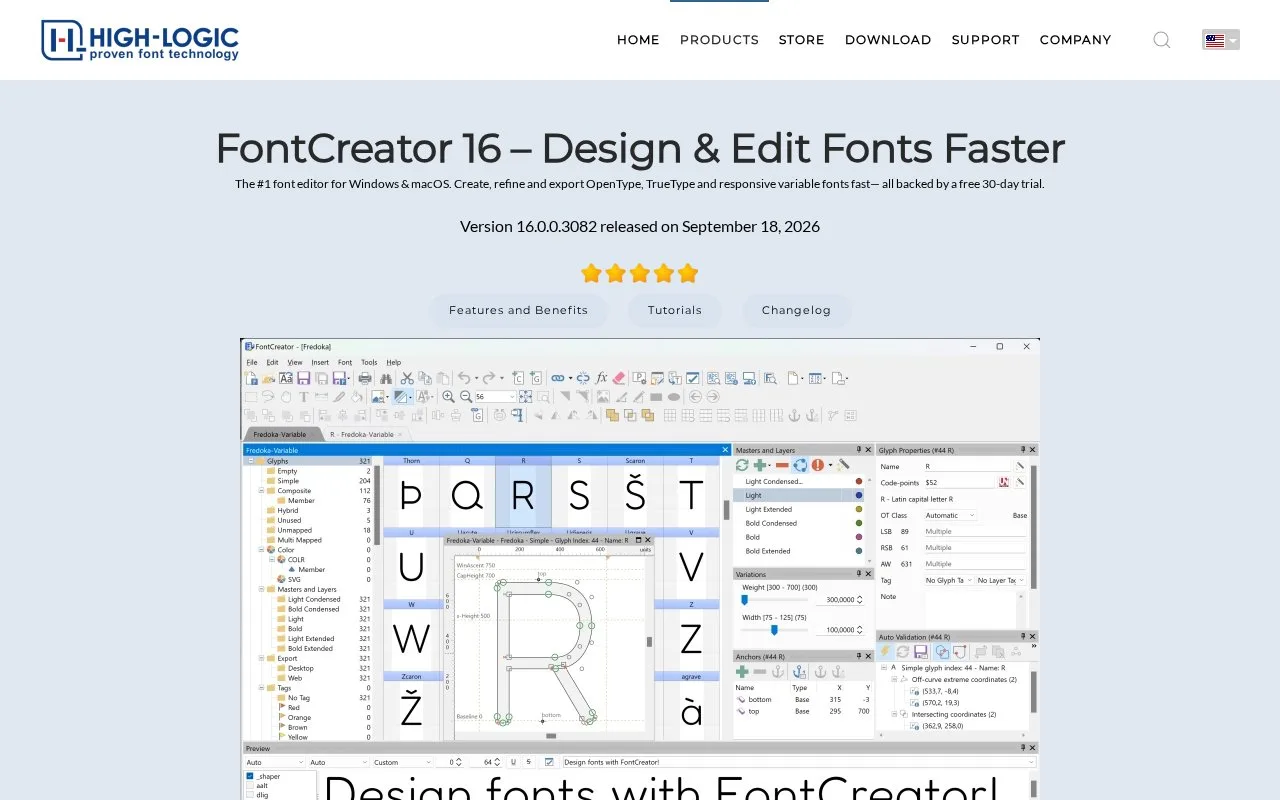Open the US flag language dropdown
1280x800 pixels.
(x=1221, y=40)
